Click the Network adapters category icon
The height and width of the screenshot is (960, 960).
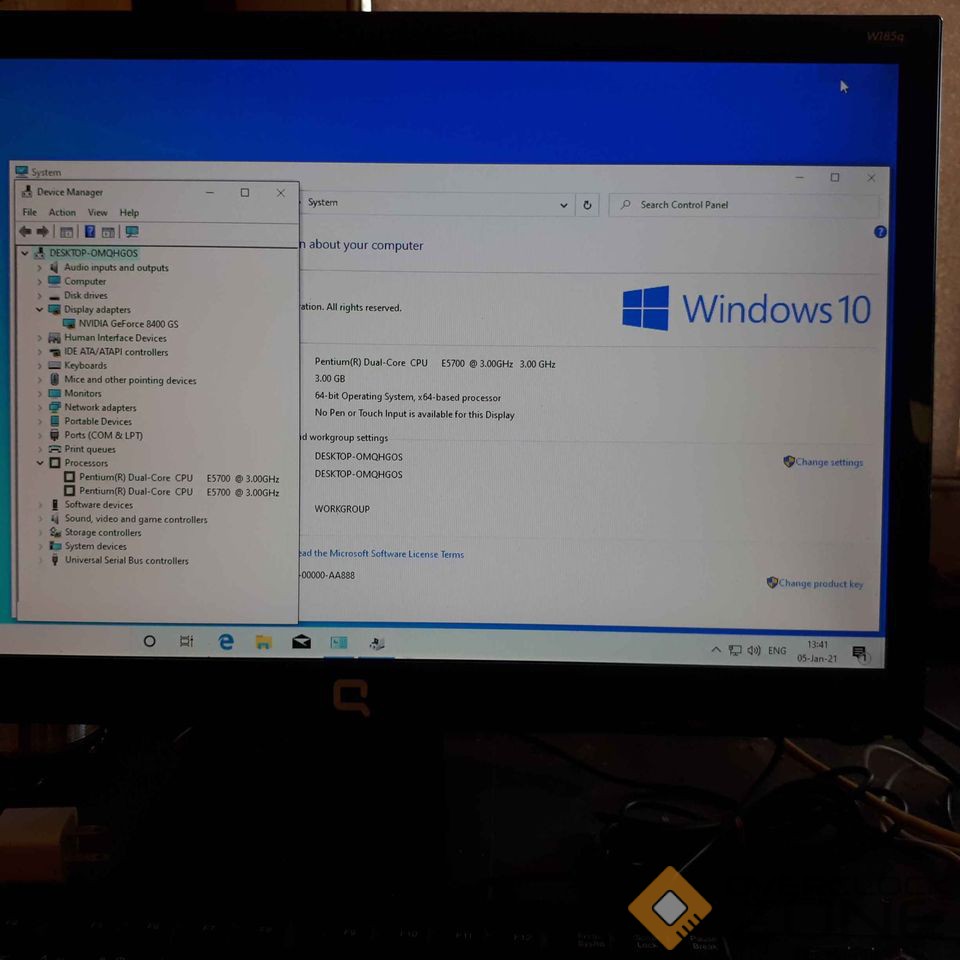pos(54,407)
